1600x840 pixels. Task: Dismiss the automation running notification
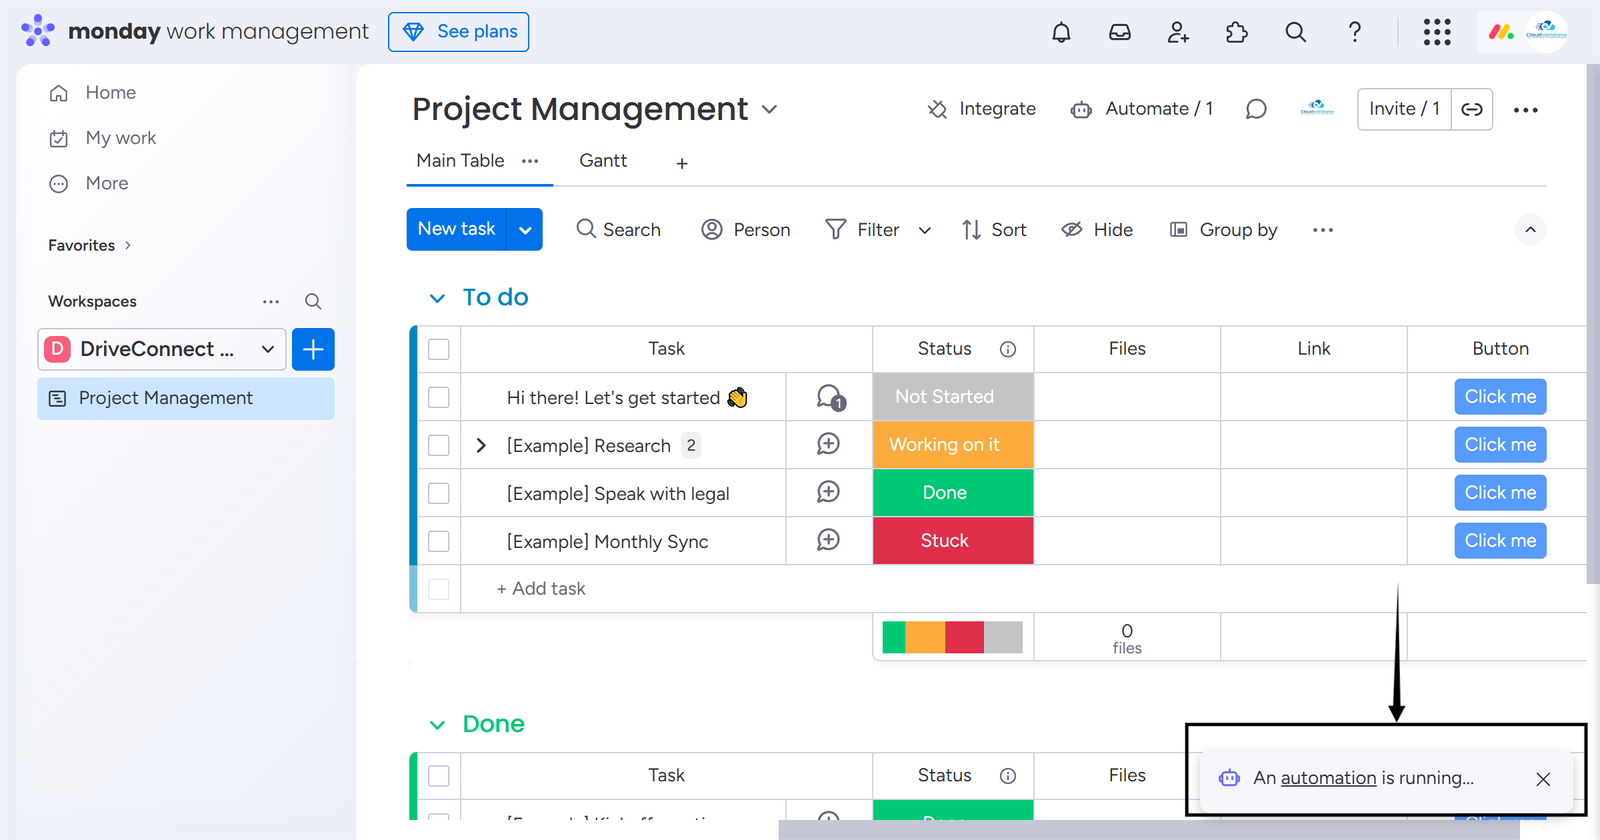coord(1543,779)
